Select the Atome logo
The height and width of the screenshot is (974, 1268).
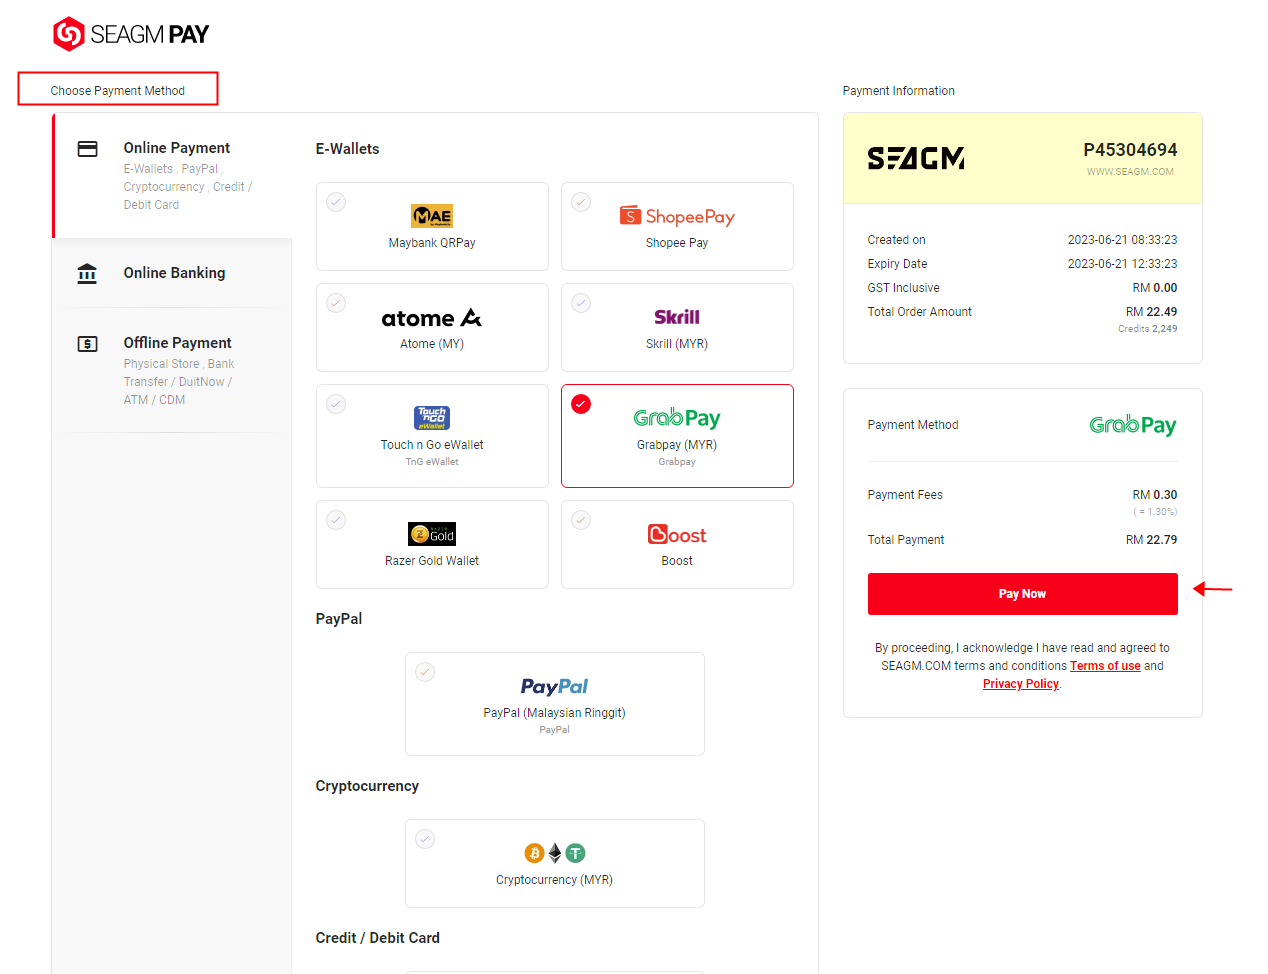(x=432, y=318)
